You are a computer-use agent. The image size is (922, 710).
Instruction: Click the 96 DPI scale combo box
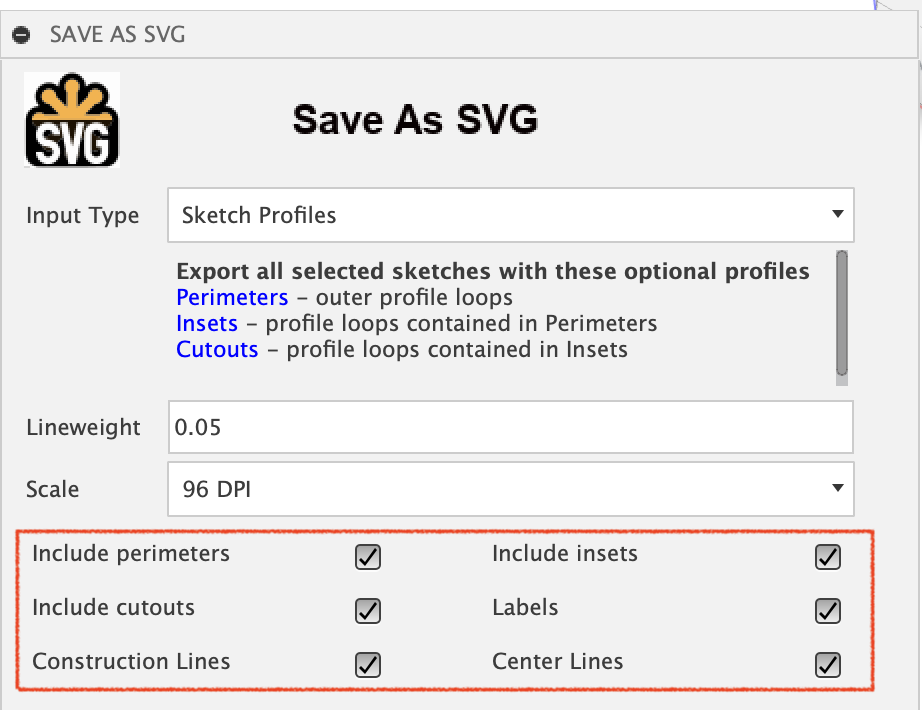510,489
